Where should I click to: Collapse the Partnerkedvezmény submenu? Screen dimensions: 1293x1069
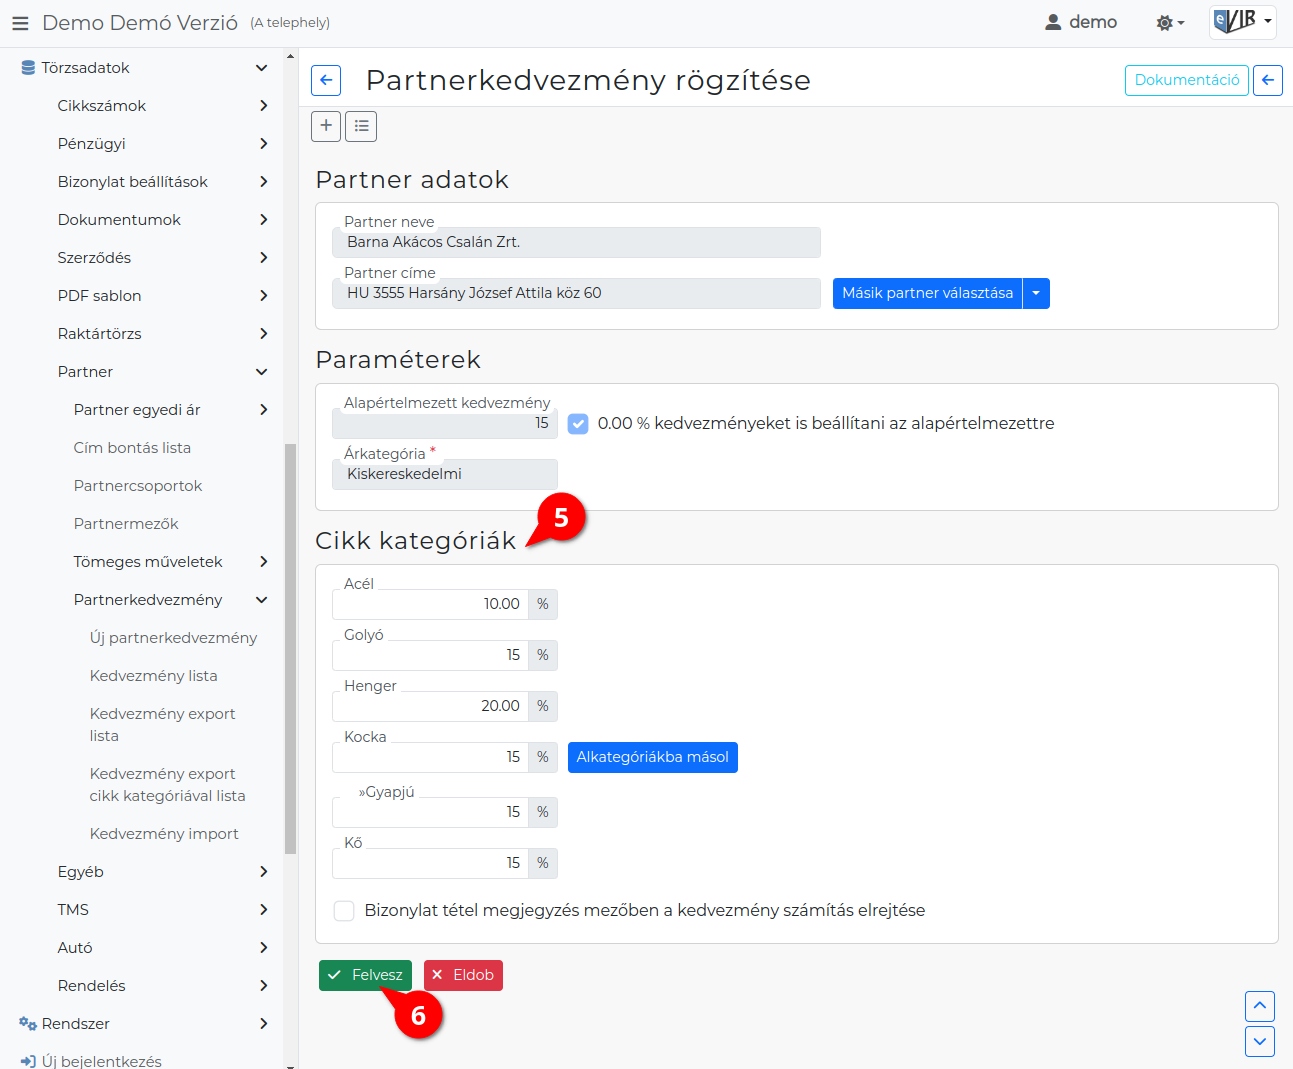pos(262,600)
